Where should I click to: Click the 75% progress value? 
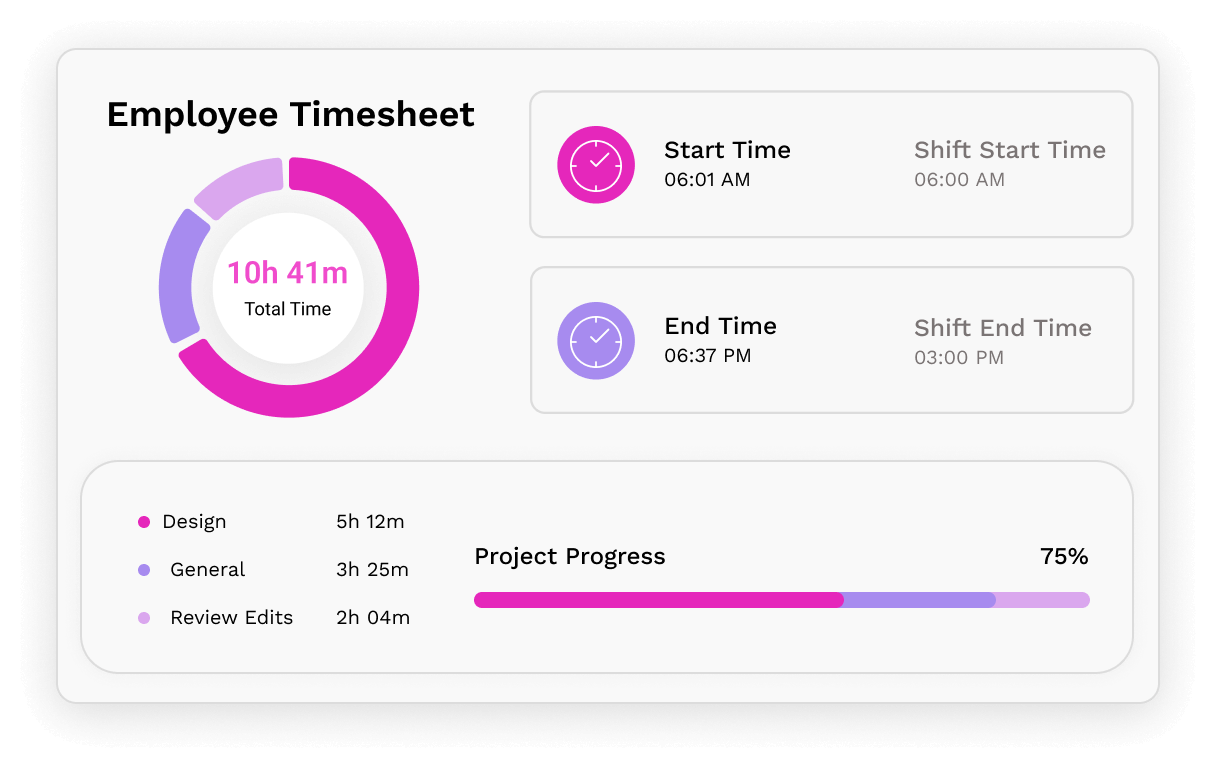coord(1064,557)
